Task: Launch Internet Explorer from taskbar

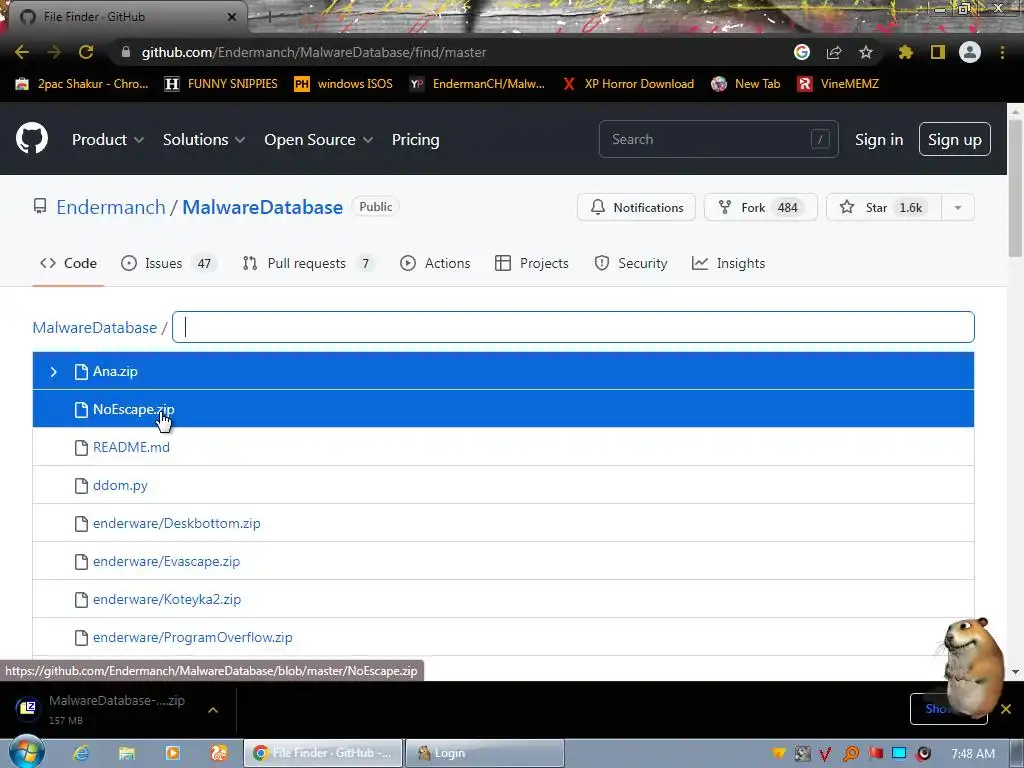Action: pyautogui.click(x=81, y=753)
